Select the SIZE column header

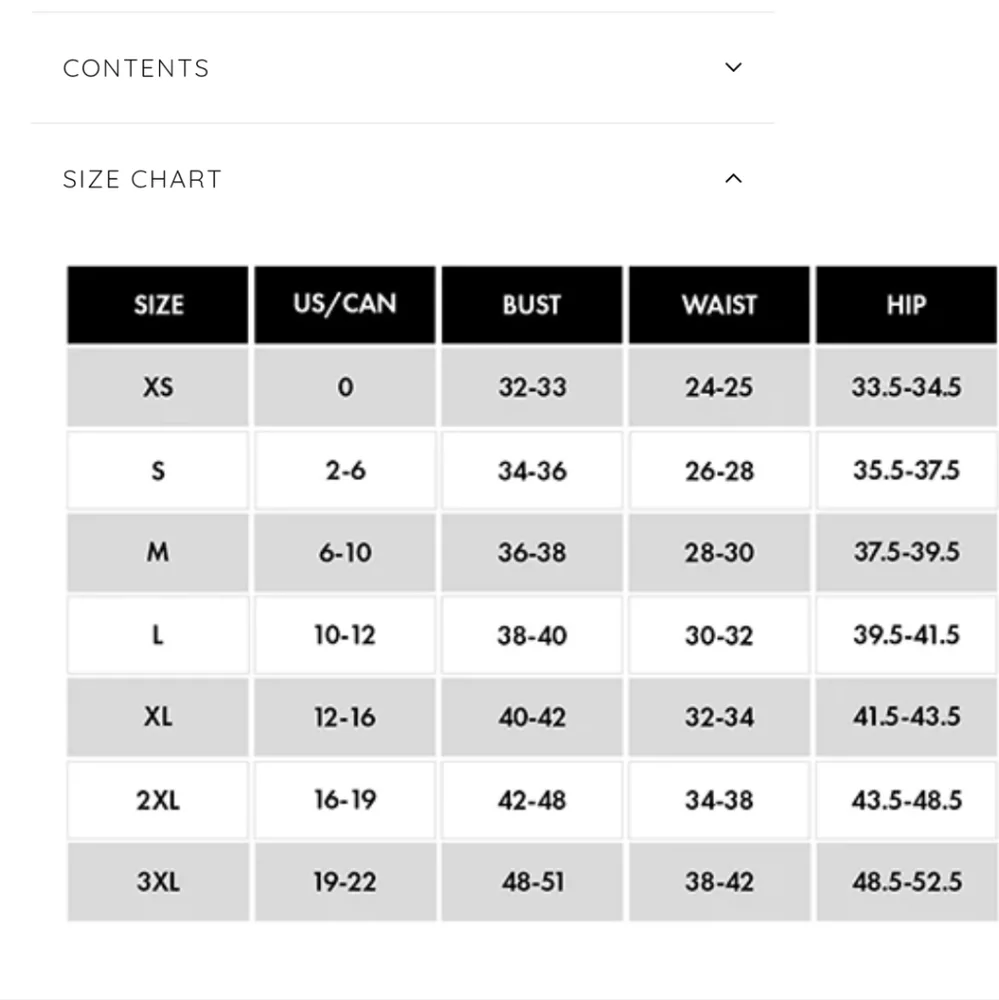158,305
